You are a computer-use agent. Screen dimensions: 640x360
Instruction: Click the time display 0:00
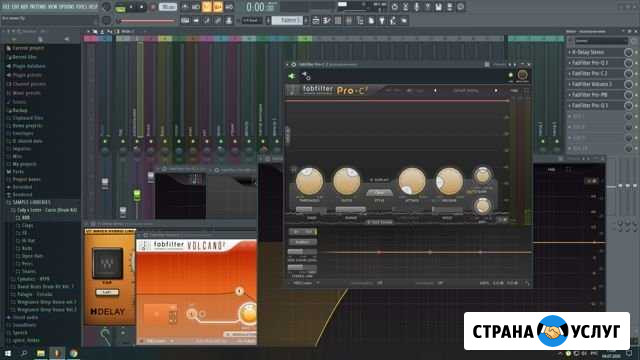click(256, 7)
